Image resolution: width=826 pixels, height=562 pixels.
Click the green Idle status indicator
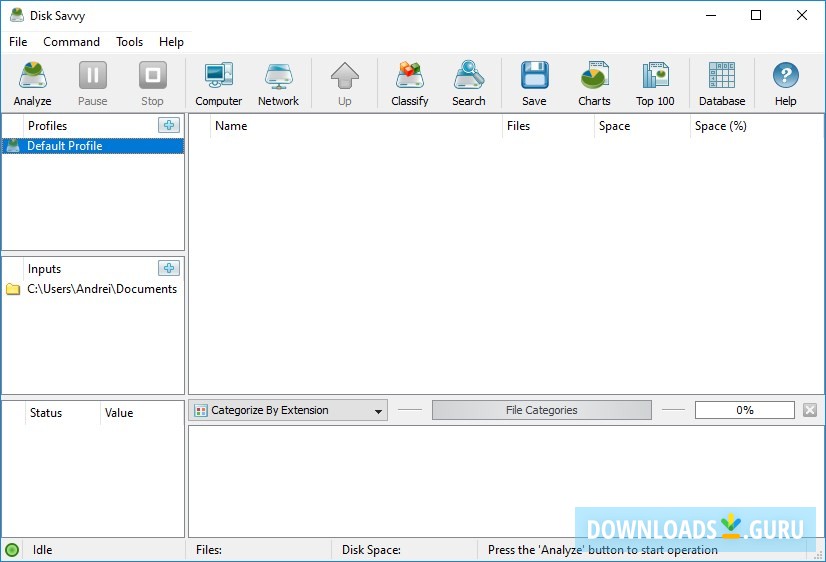click(12, 550)
